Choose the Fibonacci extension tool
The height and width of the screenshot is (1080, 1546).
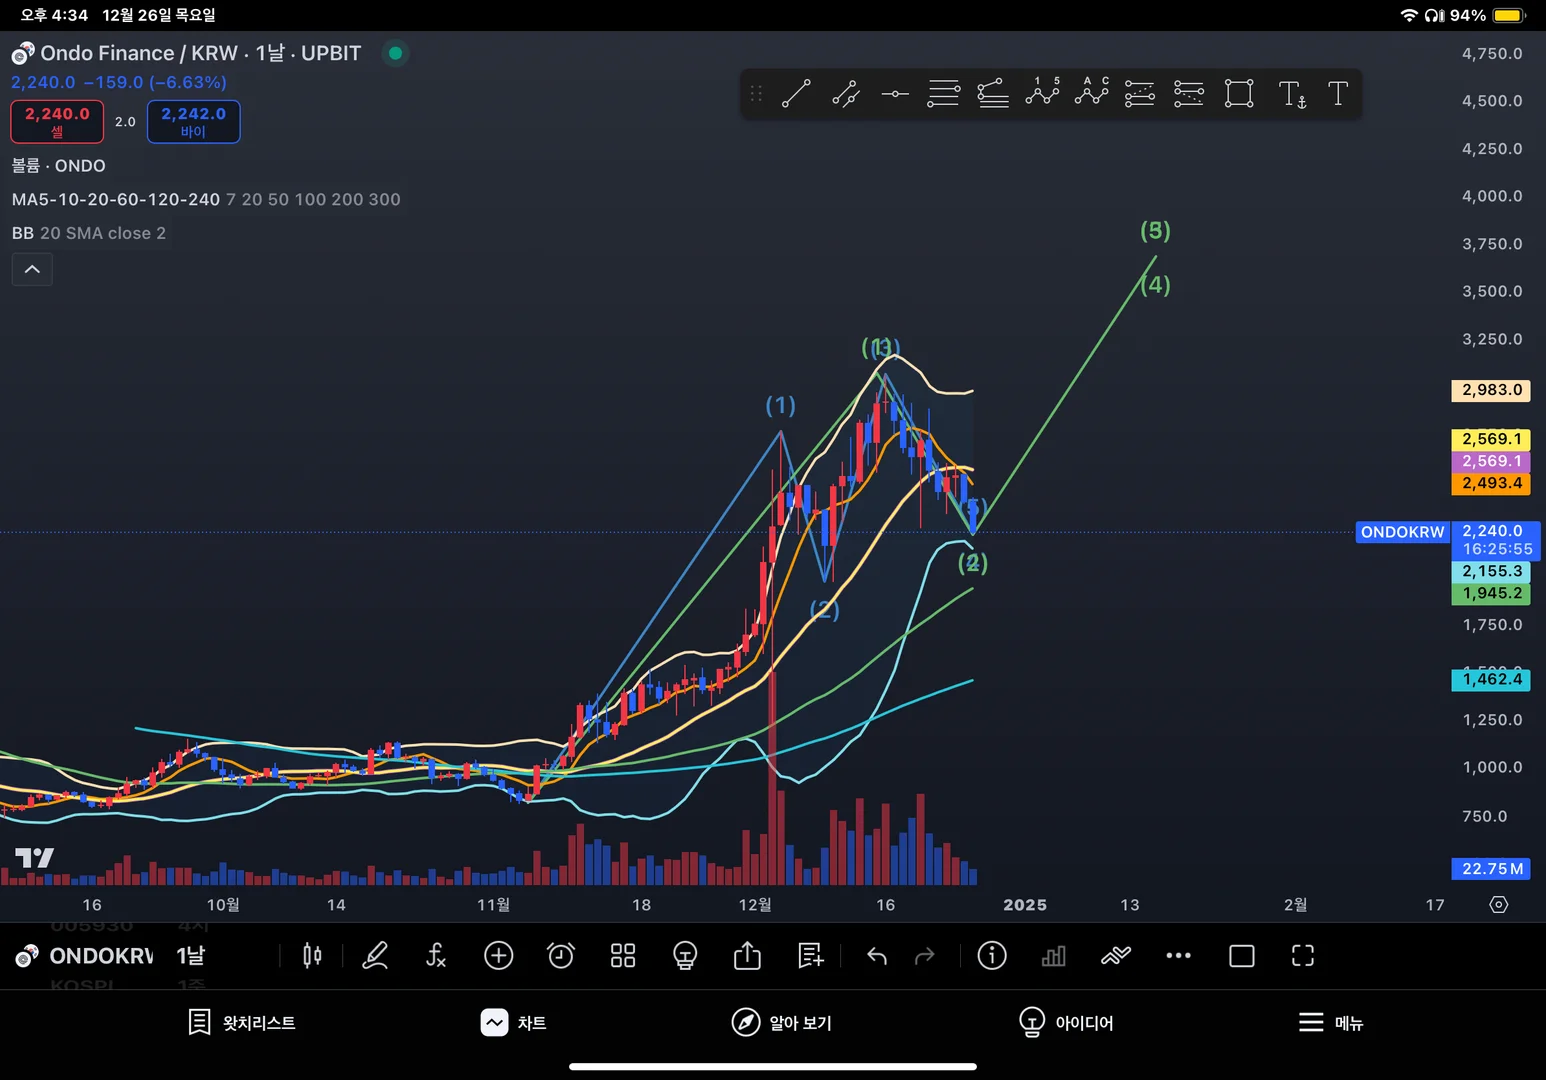1189,94
